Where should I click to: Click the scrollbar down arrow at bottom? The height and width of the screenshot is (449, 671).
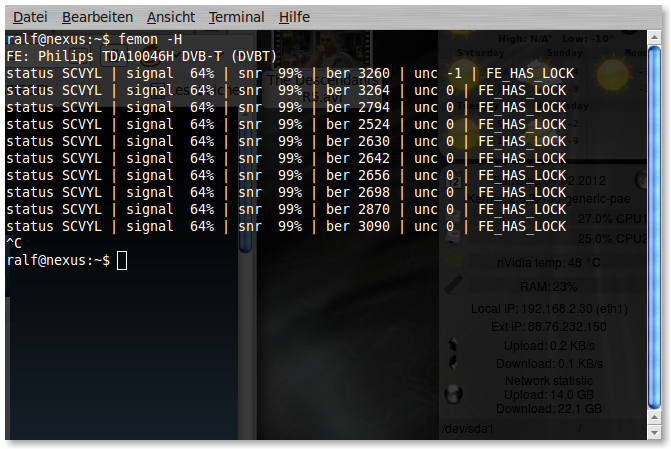654,433
